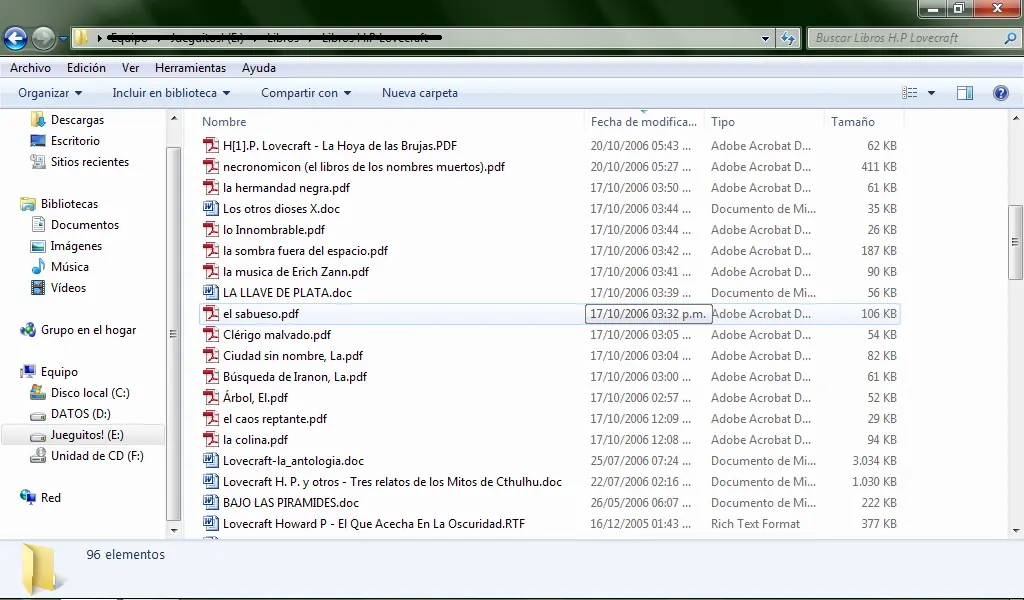Open the Compartir con dropdown
Screen dimensions: 1024x600
306,93
